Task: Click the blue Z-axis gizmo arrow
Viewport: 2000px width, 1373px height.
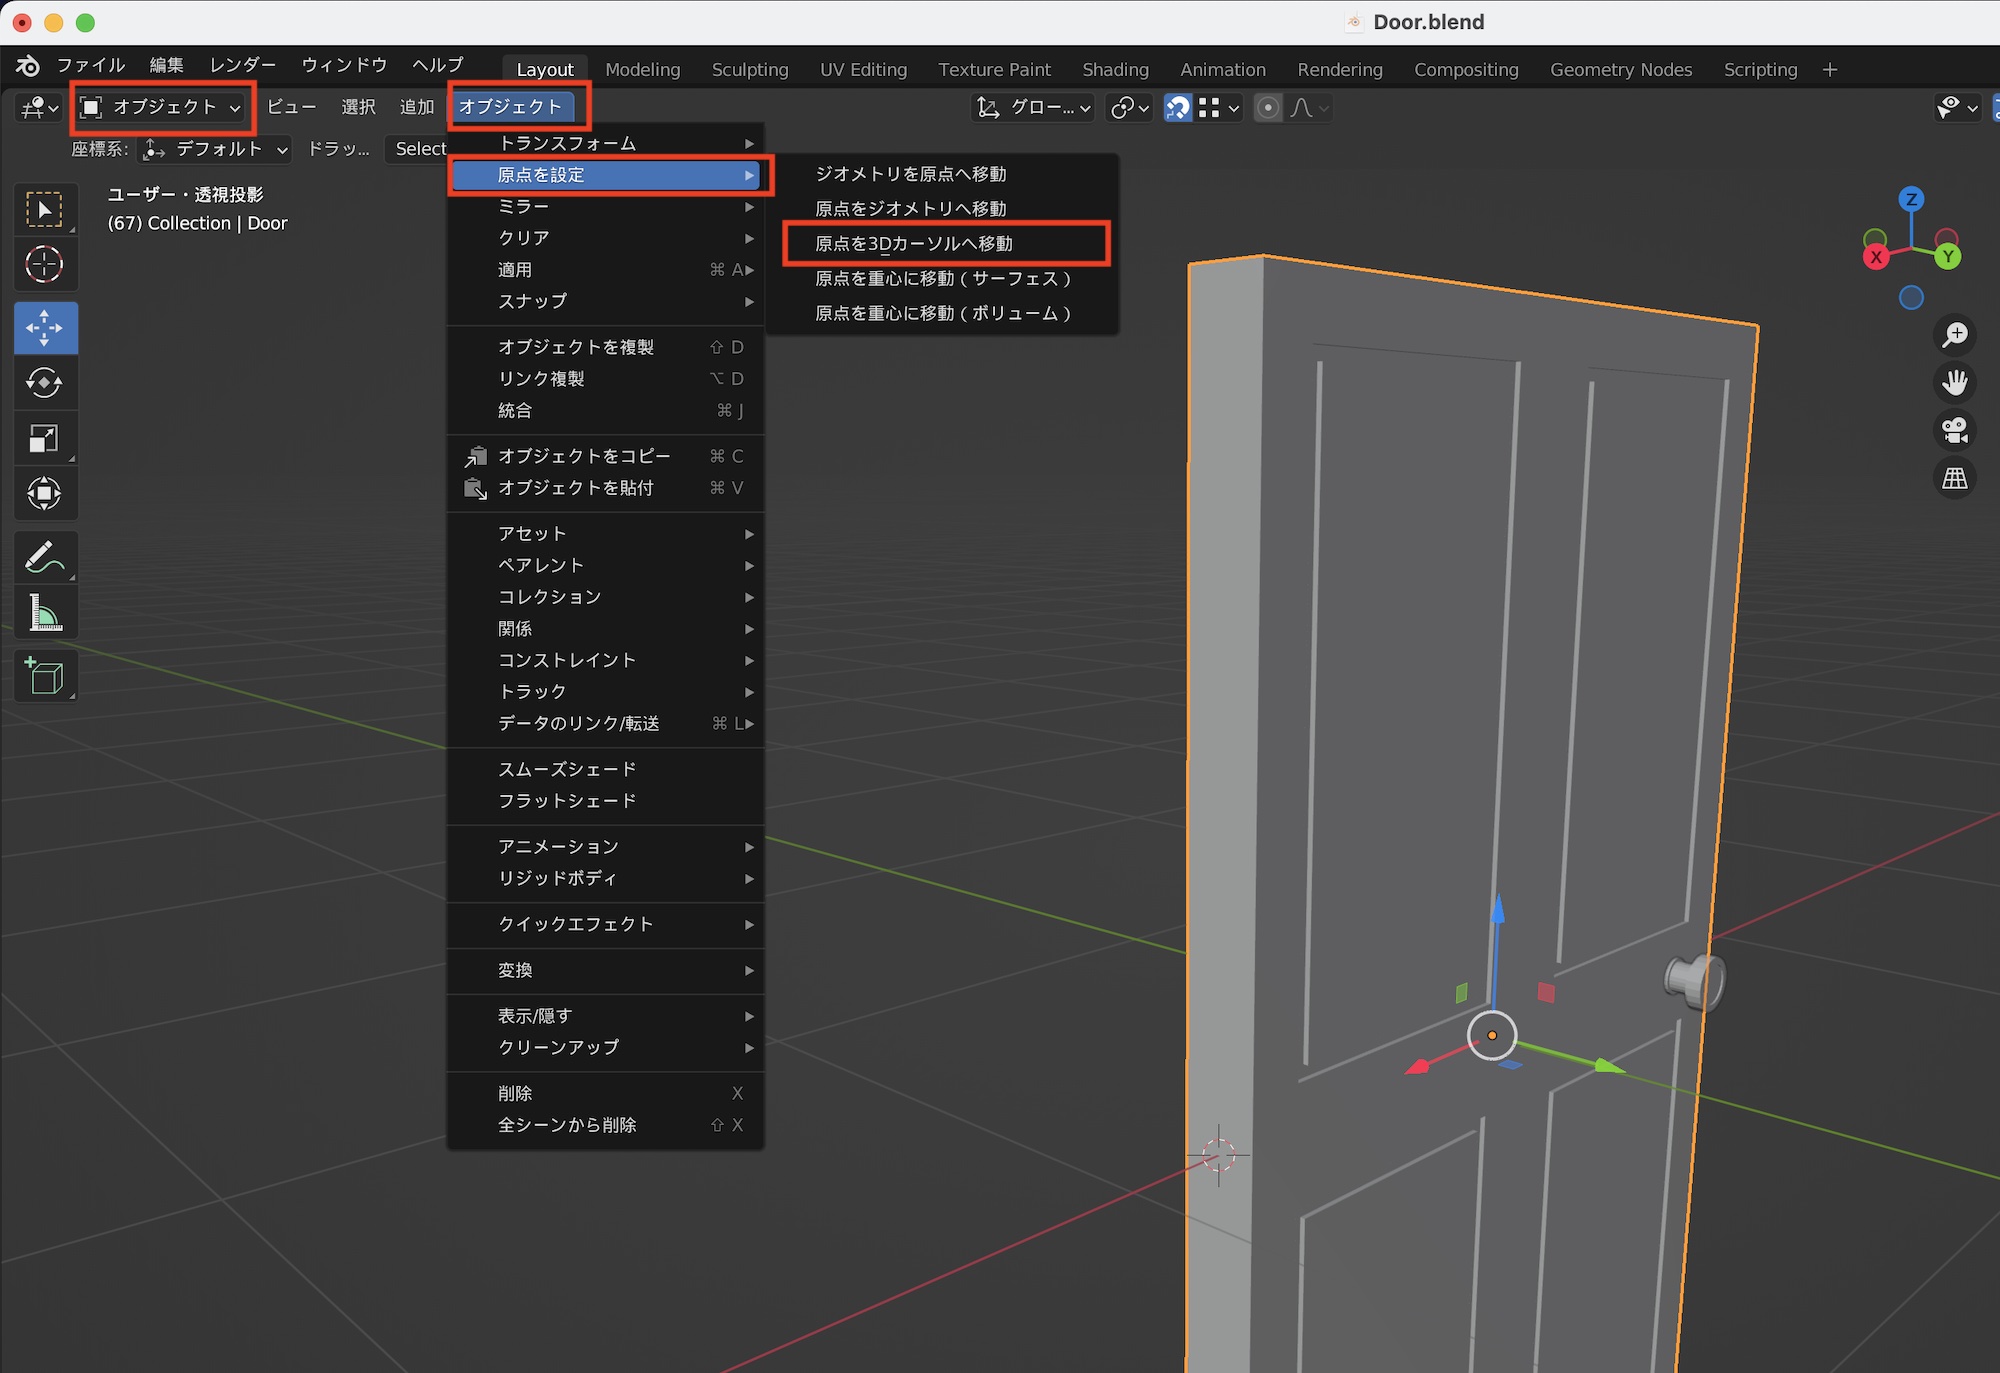Action: 1497,911
